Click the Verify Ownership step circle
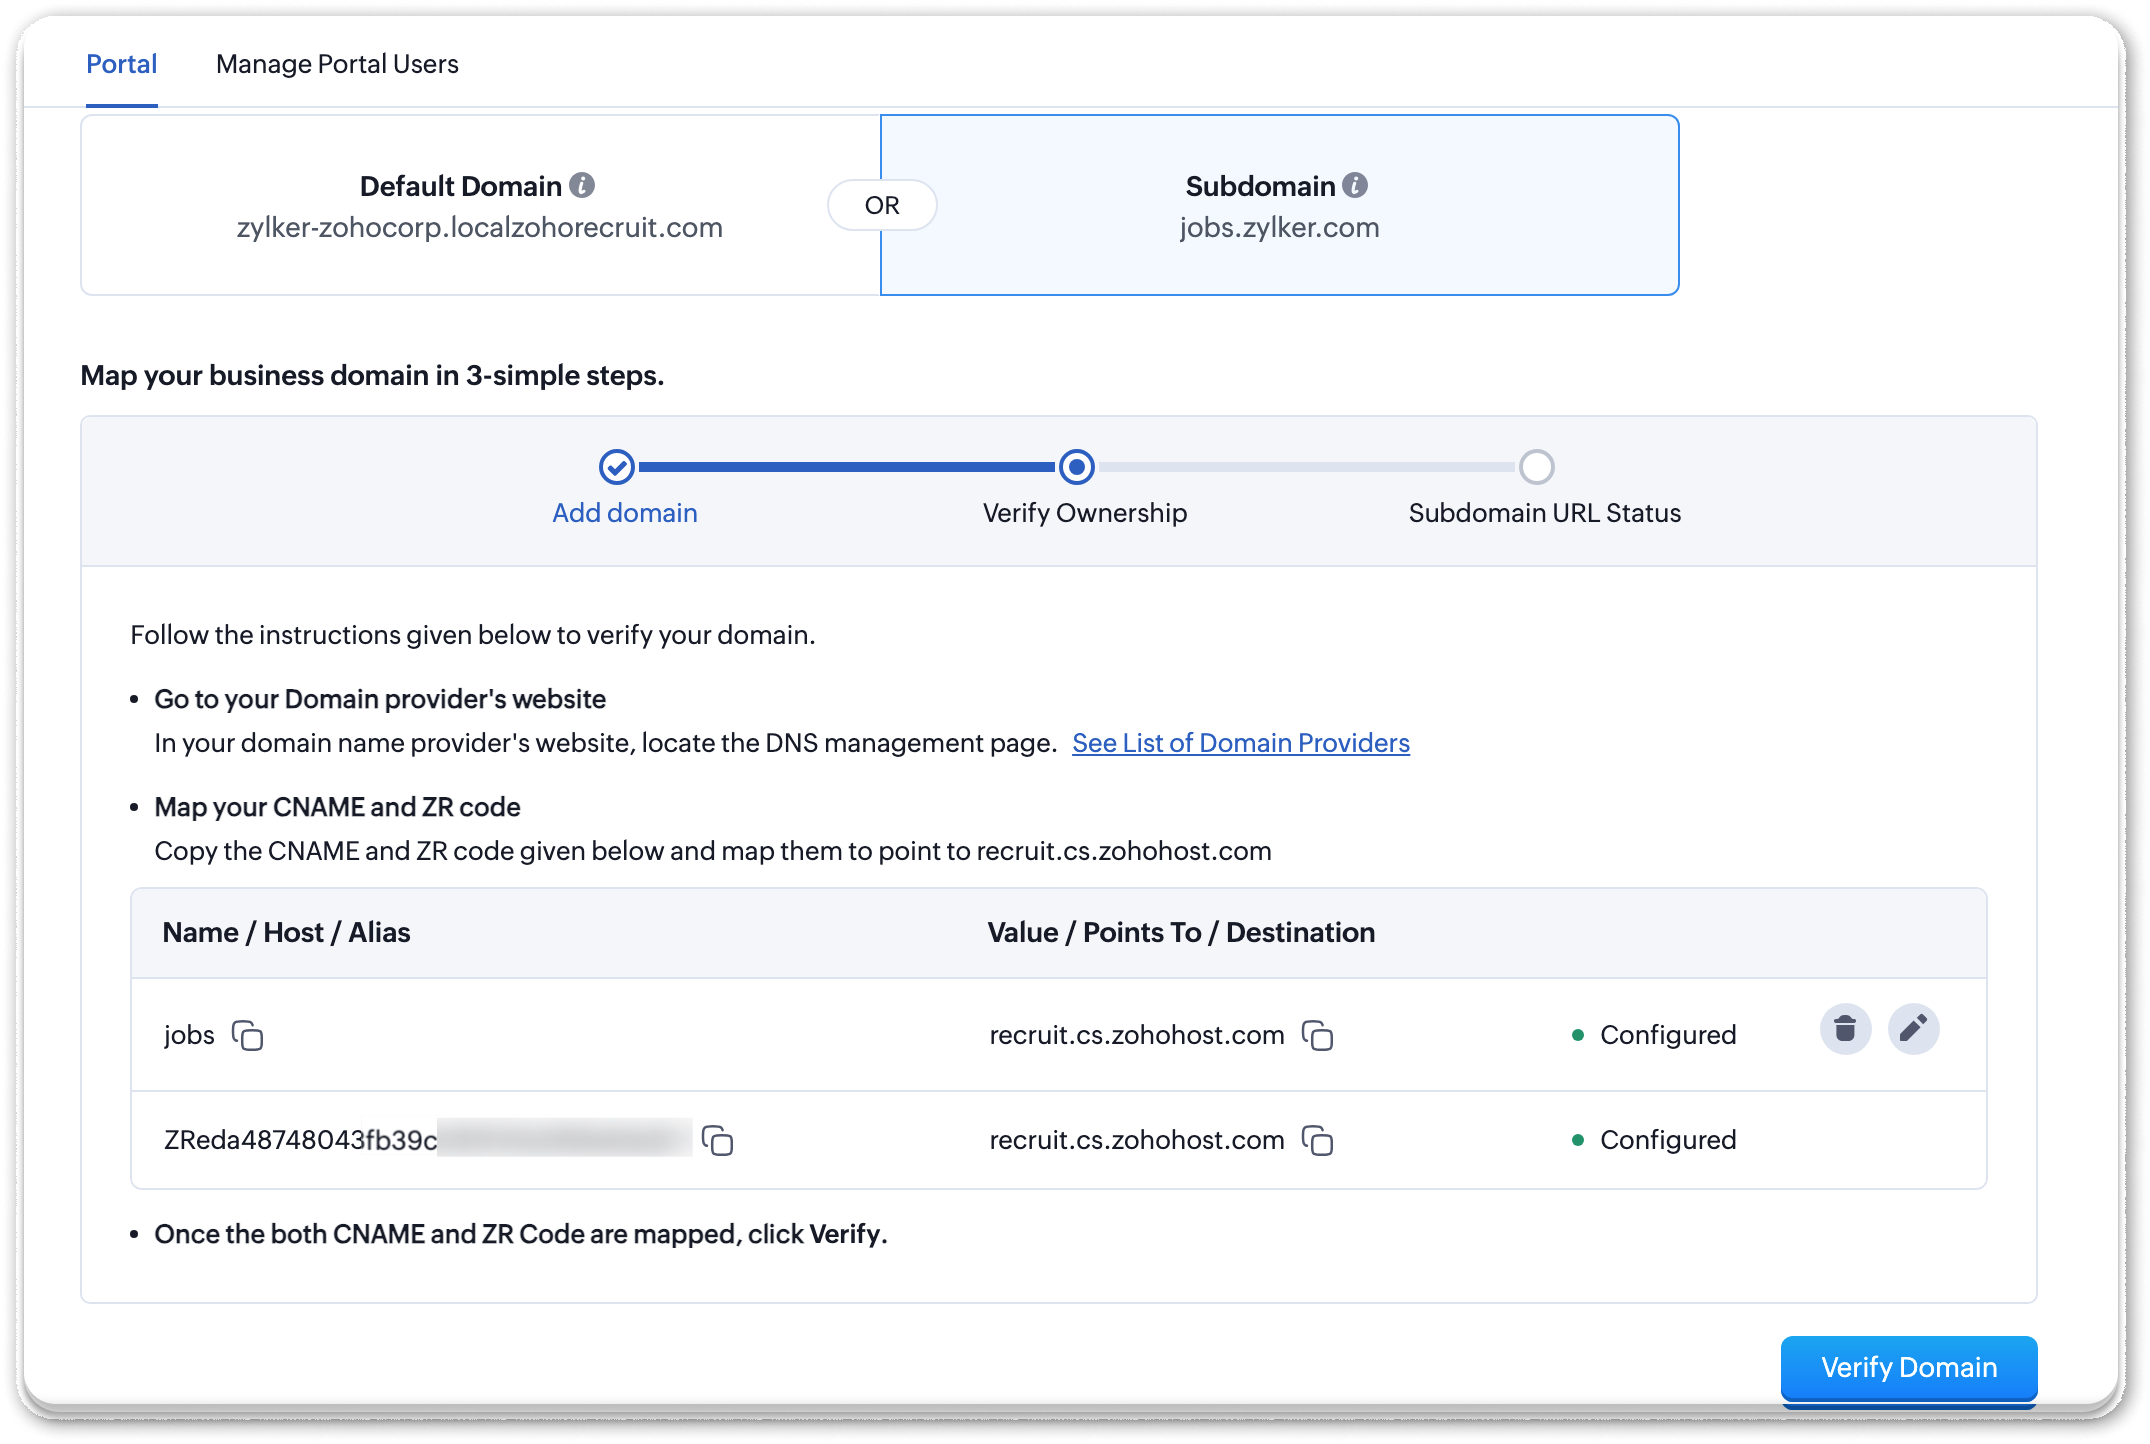 click(x=1077, y=466)
